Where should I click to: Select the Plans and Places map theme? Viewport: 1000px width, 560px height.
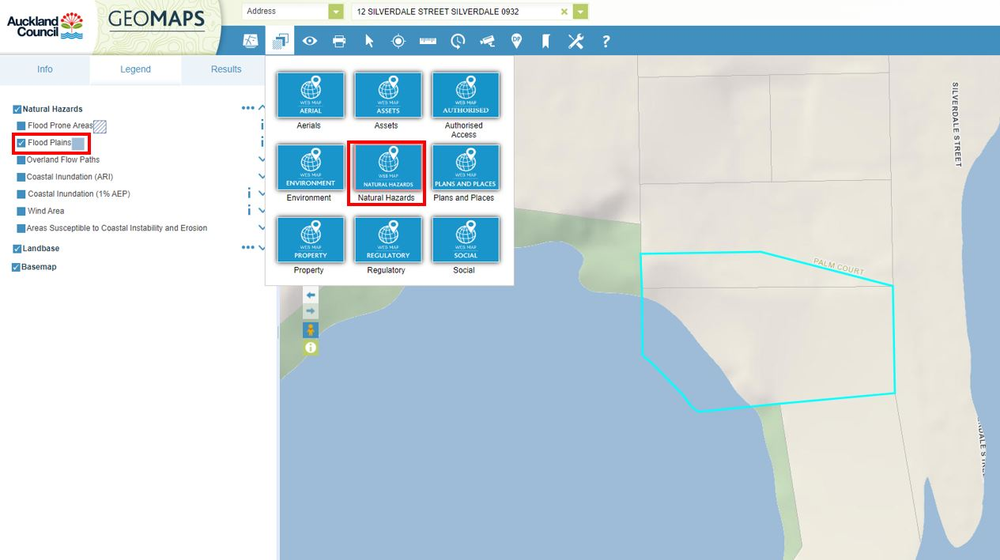[466, 167]
